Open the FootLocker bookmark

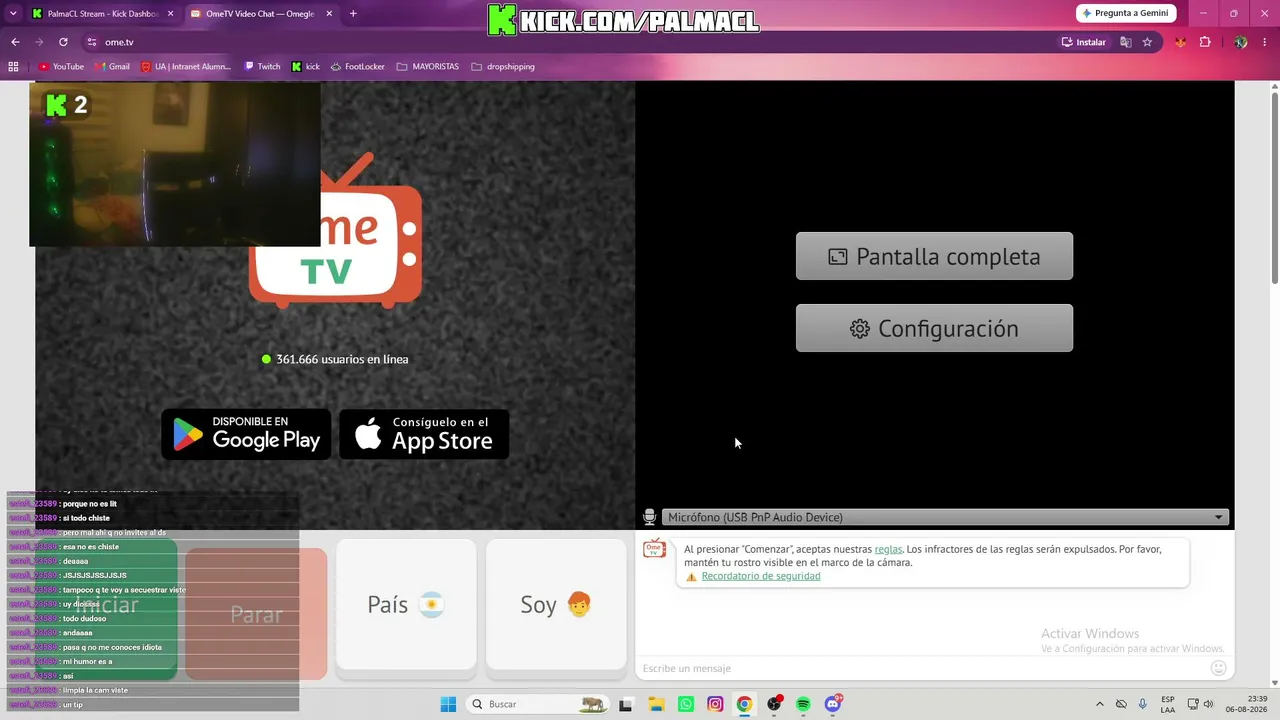pyautogui.click(x=357, y=67)
